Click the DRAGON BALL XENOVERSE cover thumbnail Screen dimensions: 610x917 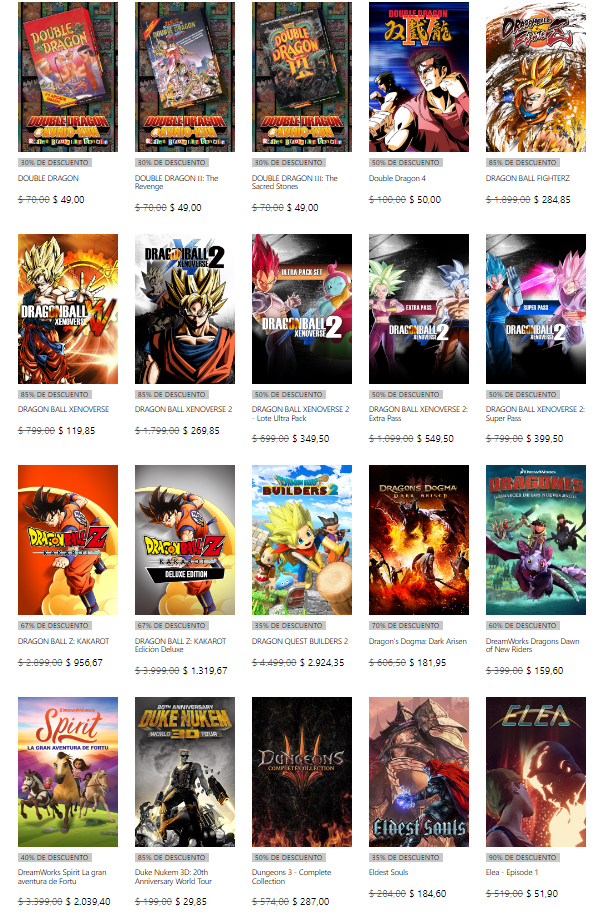68,309
